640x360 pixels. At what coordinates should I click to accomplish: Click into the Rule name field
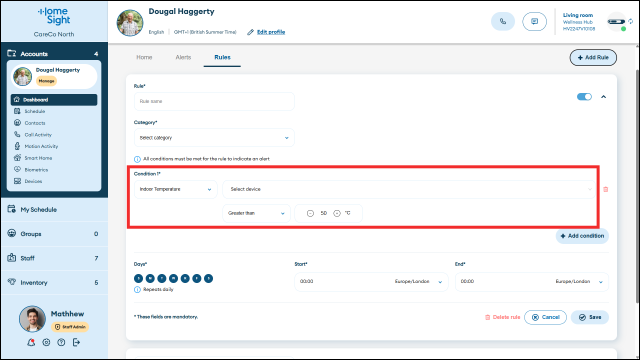coord(214,101)
